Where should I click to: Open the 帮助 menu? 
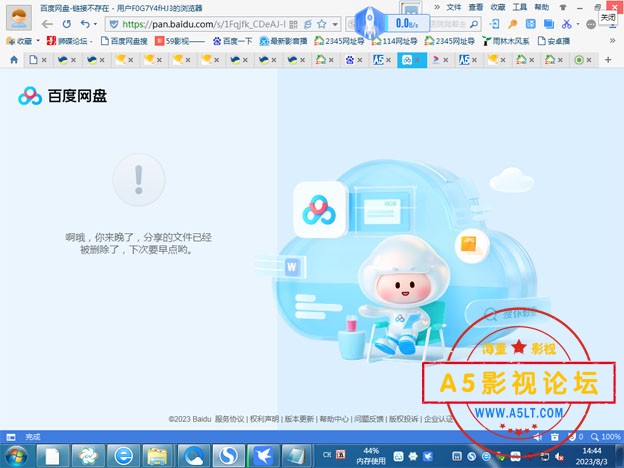[x=541, y=7]
